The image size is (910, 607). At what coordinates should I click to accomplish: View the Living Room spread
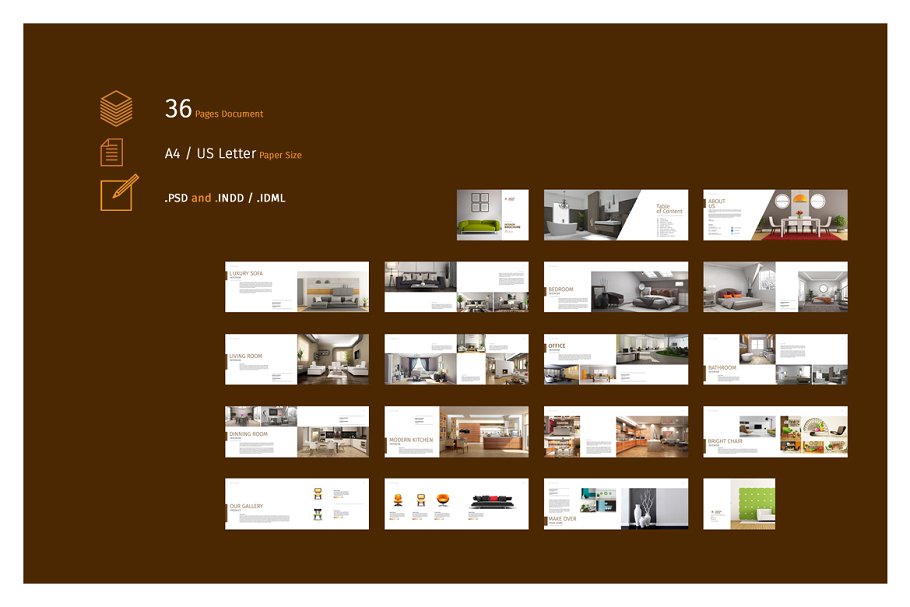(x=297, y=359)
